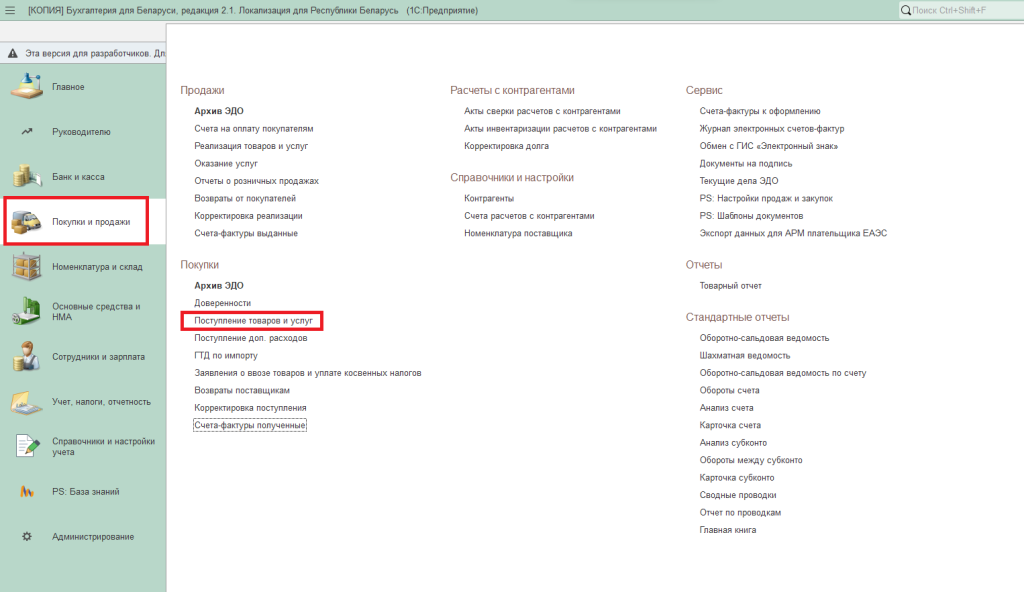Image resolution: width=1024 pixels, height=592 pixels.
Task: Click the Основные средства и НМА icon
Action: coord(27,312)
